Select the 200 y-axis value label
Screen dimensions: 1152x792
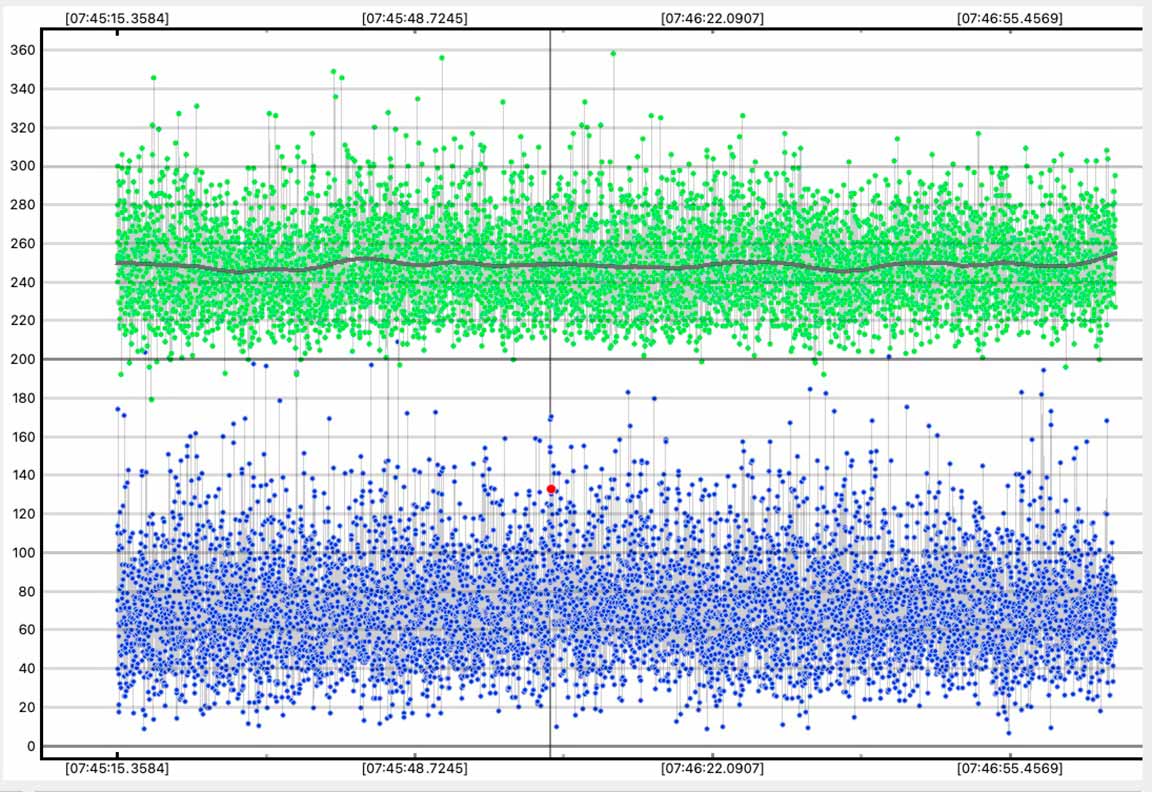coord(22,360)
